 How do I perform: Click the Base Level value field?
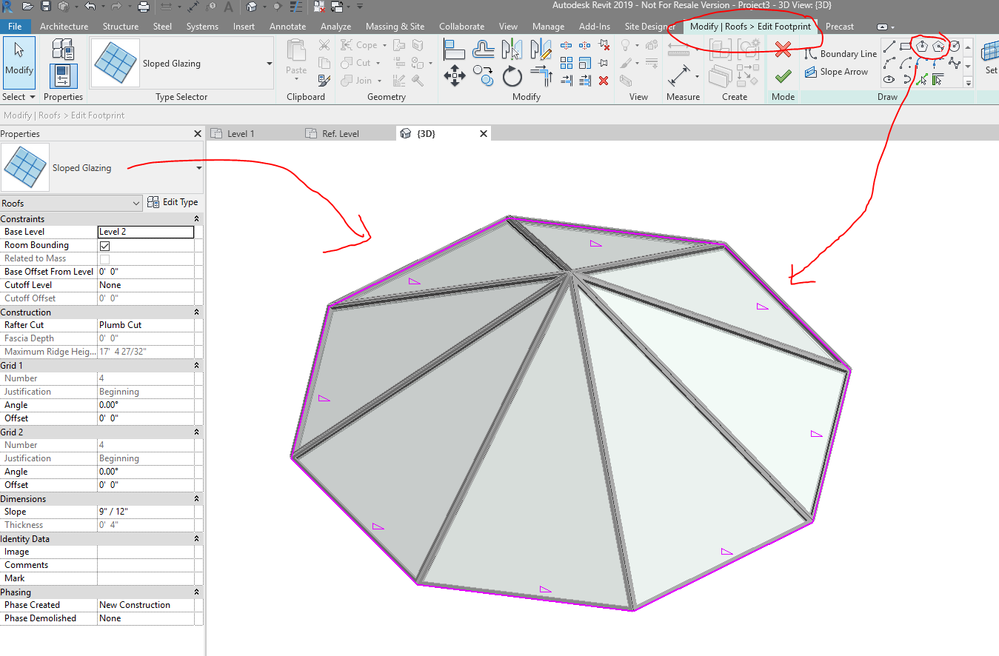(x=146, y=232)
